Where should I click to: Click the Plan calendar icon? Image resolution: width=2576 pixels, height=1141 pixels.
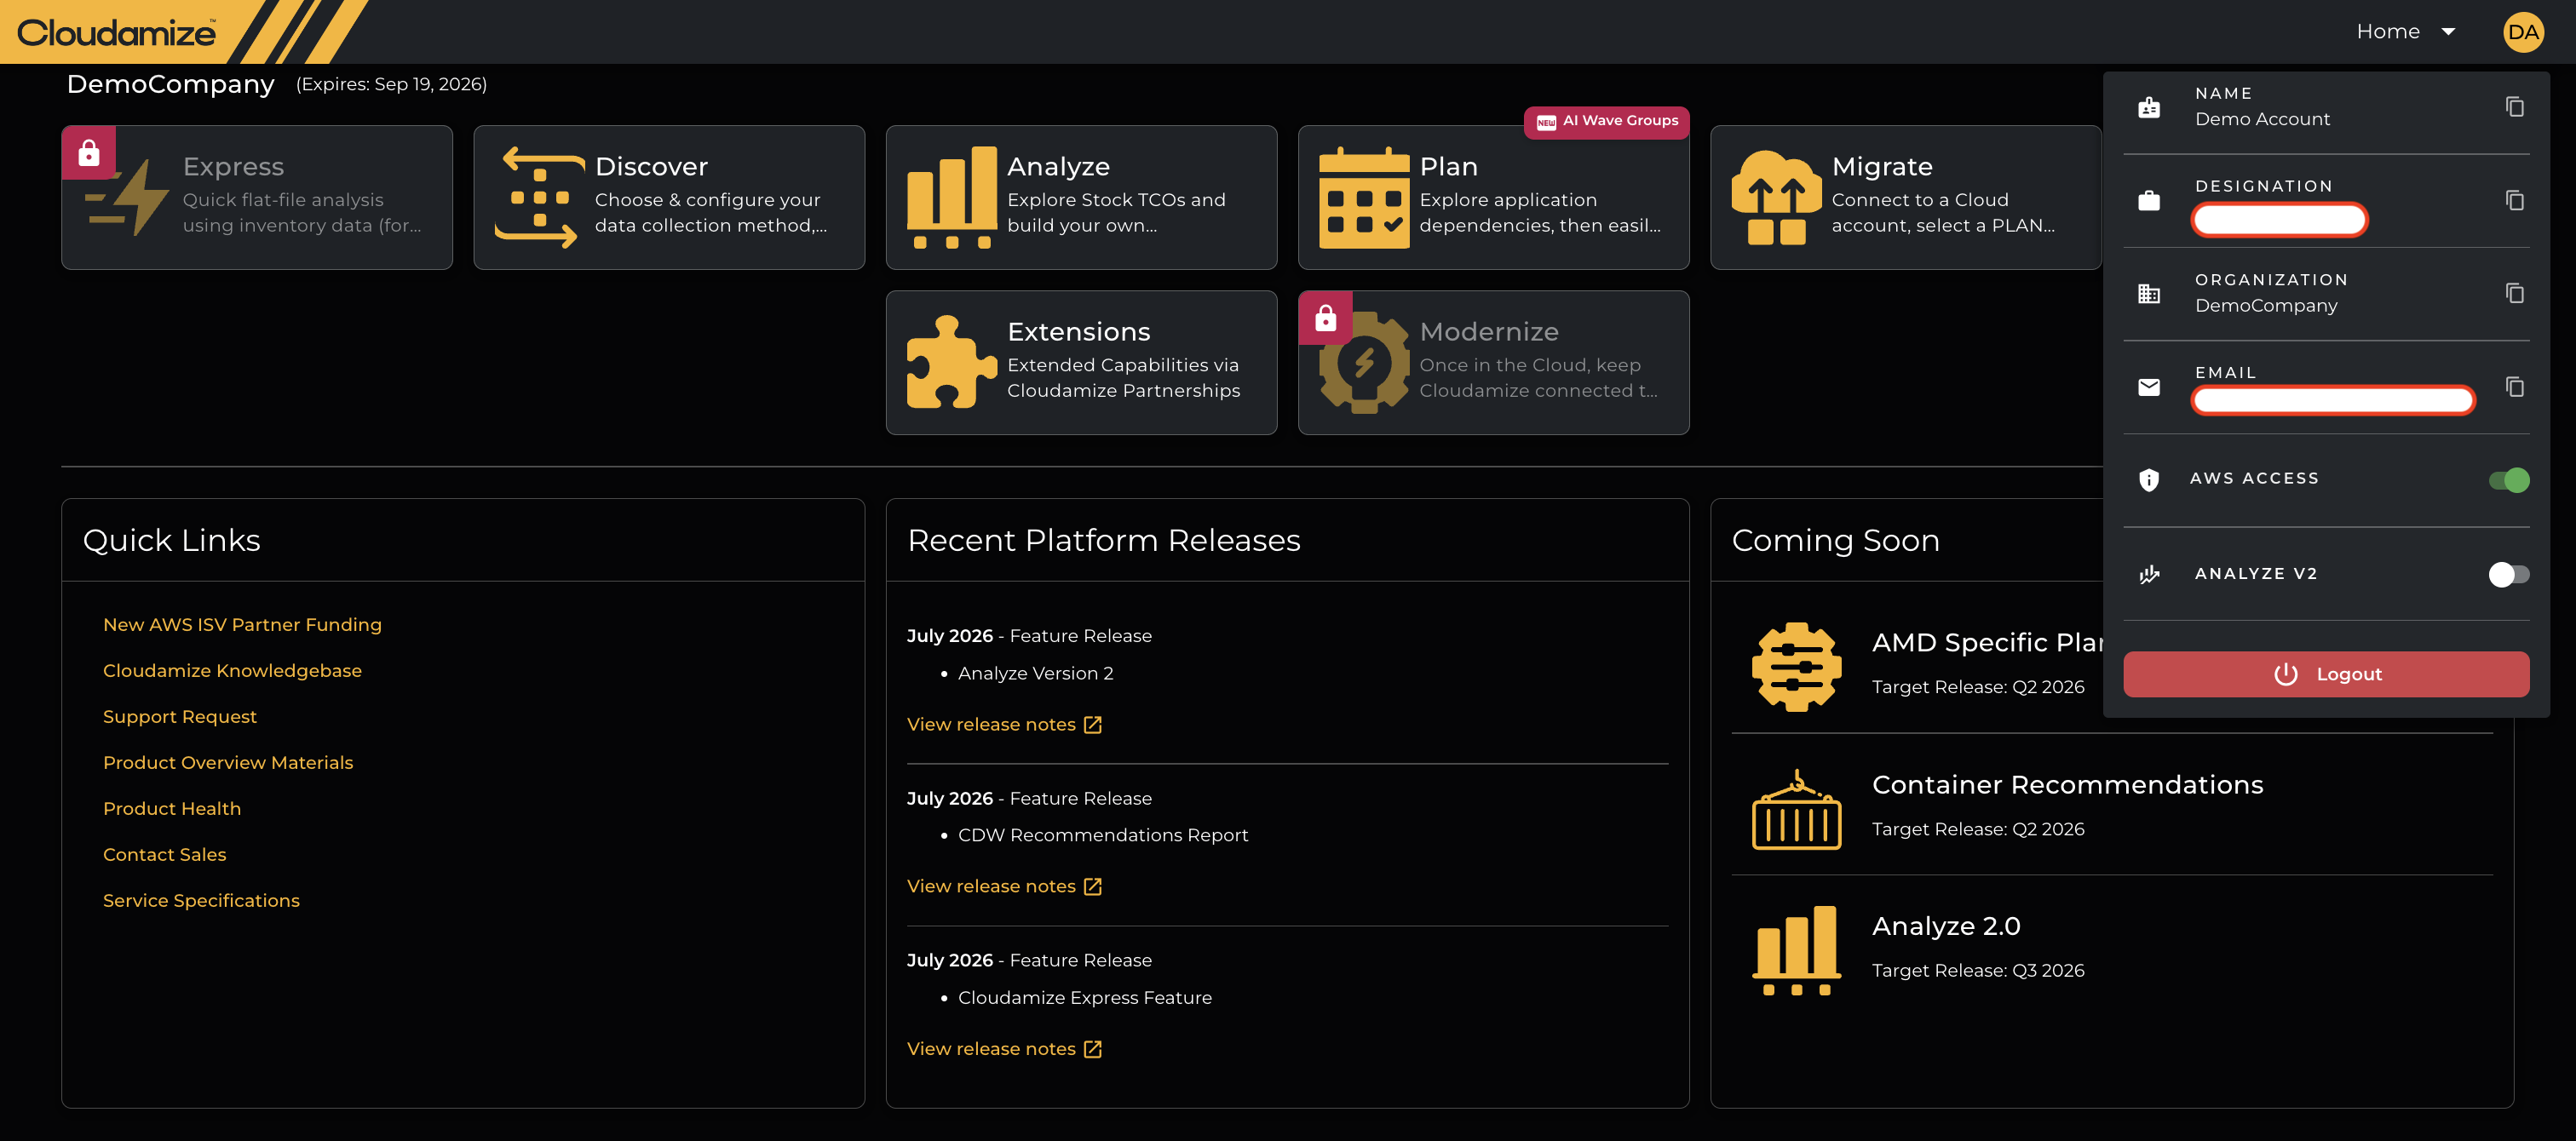[1364, 197]
